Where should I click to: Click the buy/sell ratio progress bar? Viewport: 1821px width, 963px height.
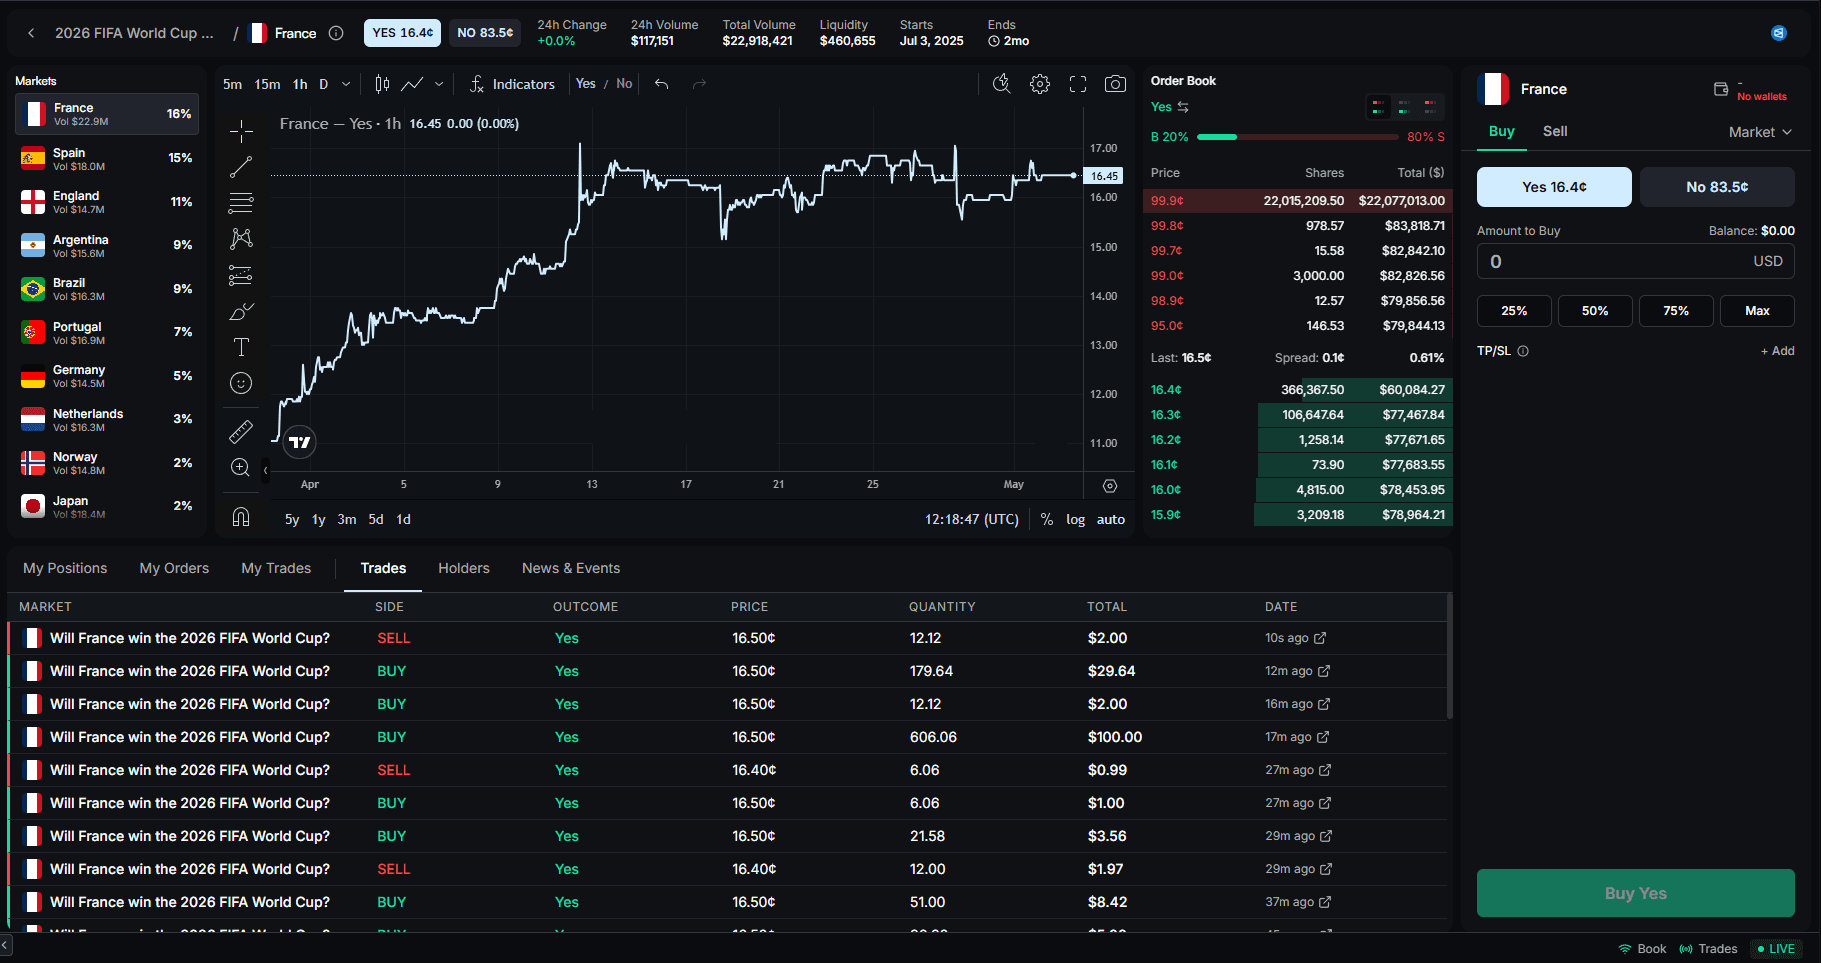pyautogui.click(x=1297, y=137)
